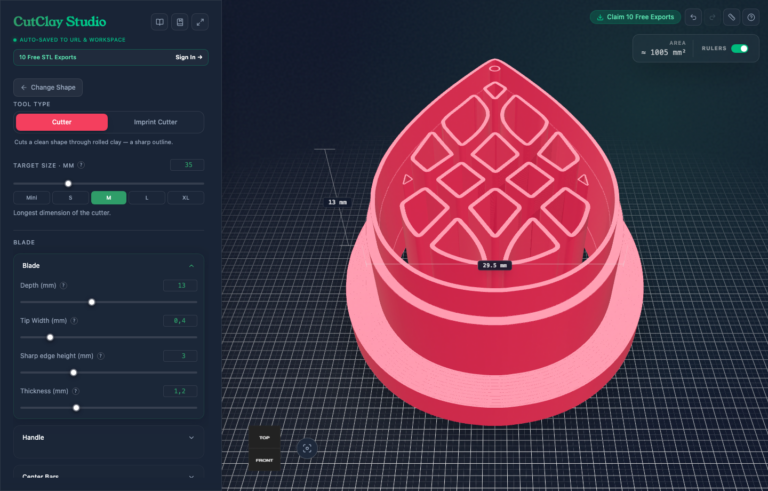Image resolution: width=768 pixels, height=491 pixels.
Task: Click the Sharp edge height slider handle
Action: (73, 373)
